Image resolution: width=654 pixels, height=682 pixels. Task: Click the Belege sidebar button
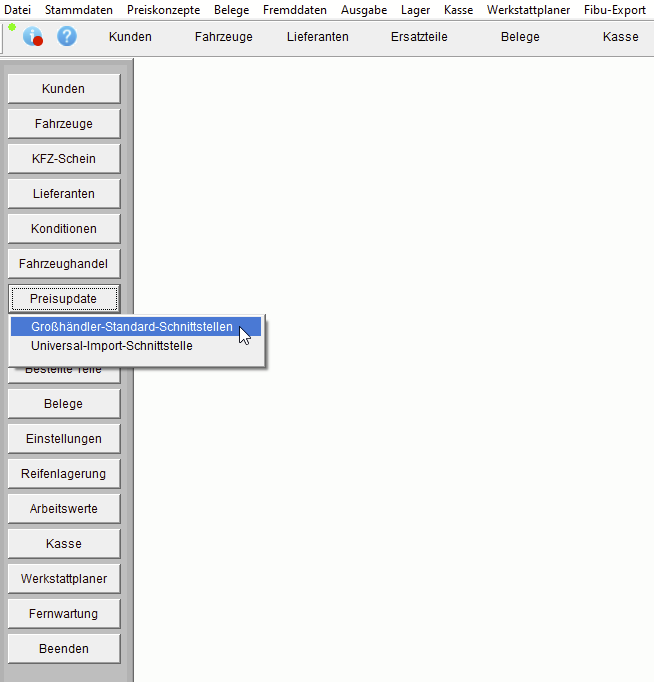coord(64,404)
